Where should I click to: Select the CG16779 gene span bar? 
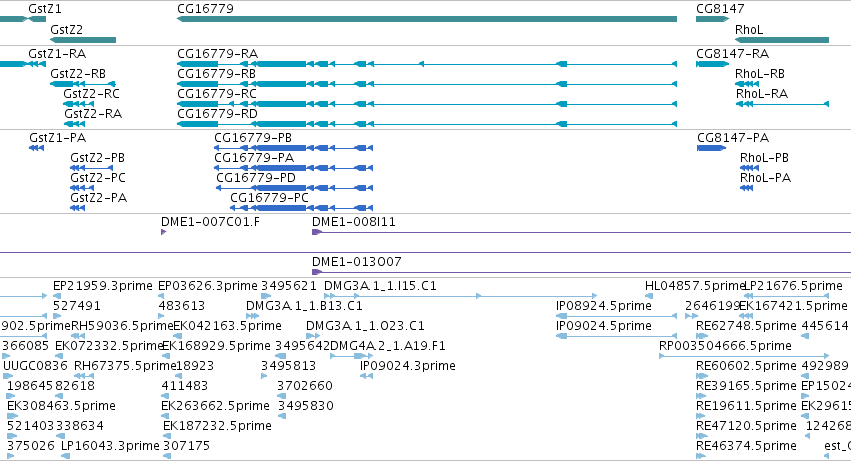[427, 19]
